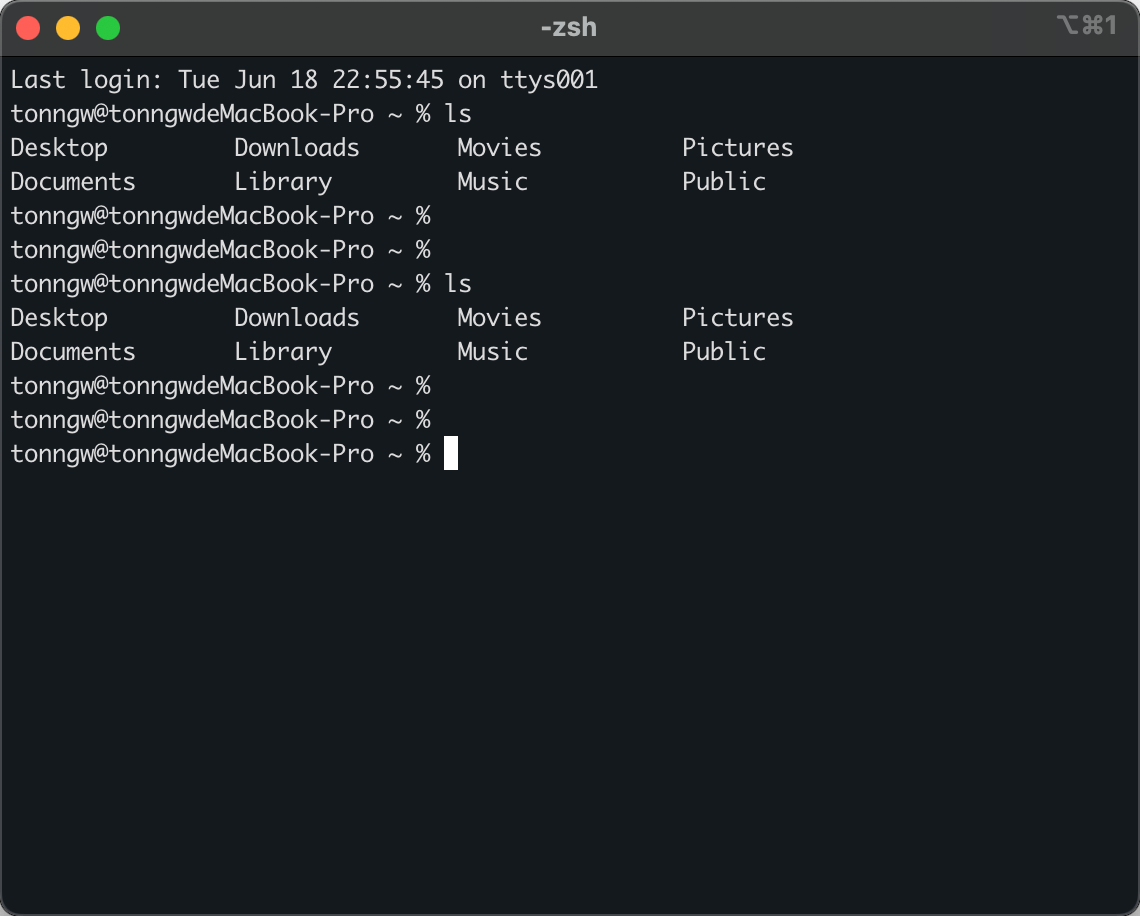Select "Library" in the second ls output
The height and width of the screenshot is (916, 1140).
(283, 352)
